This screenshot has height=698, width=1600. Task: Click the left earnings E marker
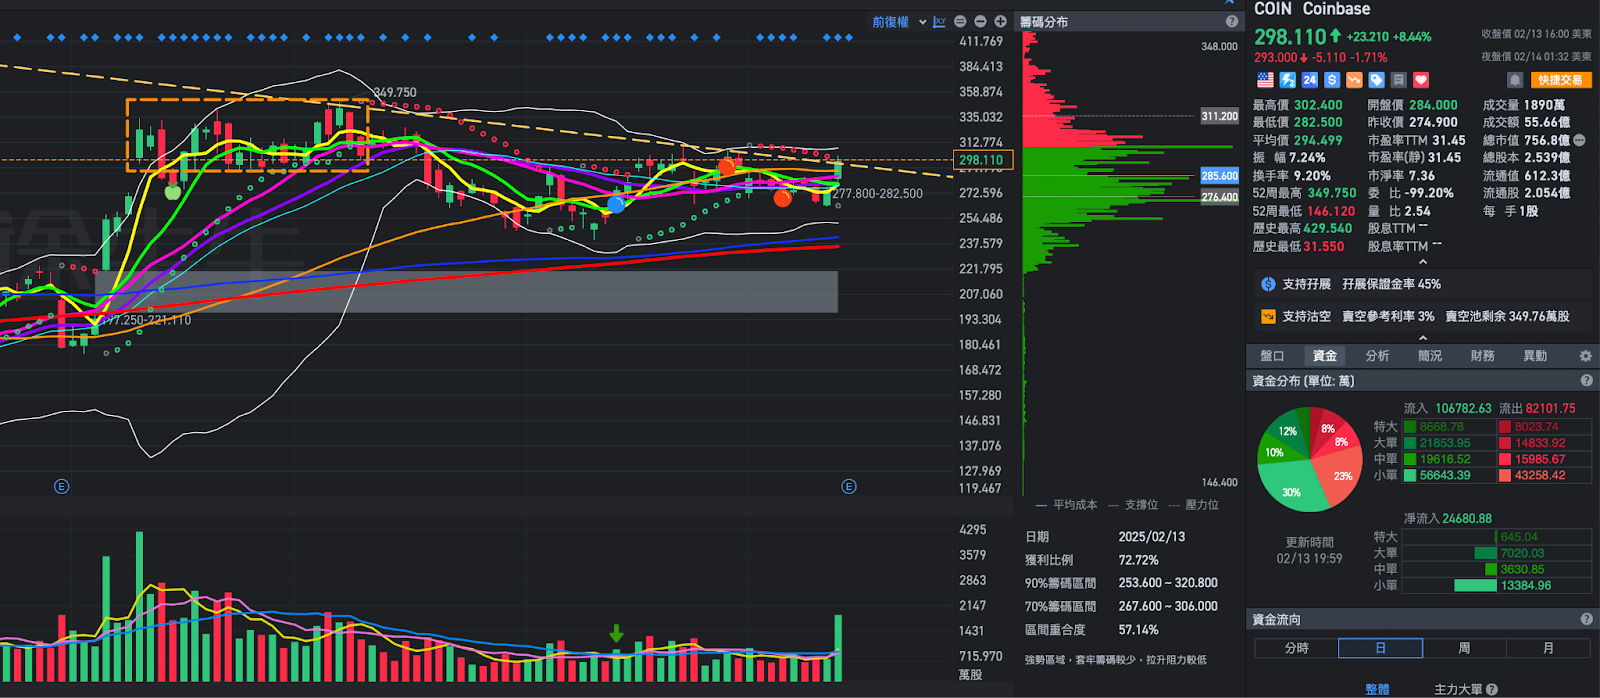click(x=61, y=487)
